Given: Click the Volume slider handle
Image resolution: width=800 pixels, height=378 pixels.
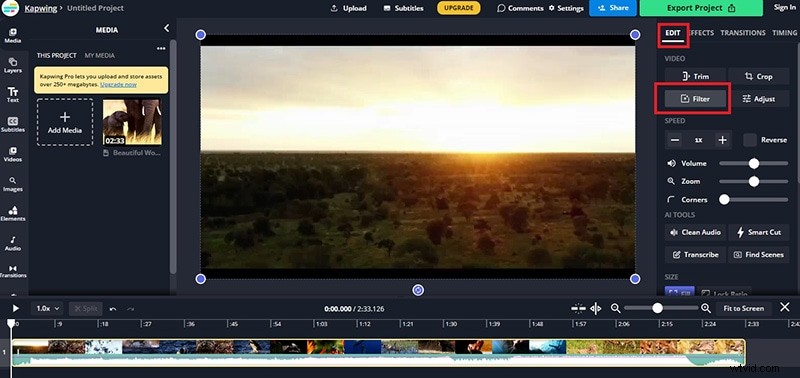Looking at the screenshot, I should (x=754, y=163).
